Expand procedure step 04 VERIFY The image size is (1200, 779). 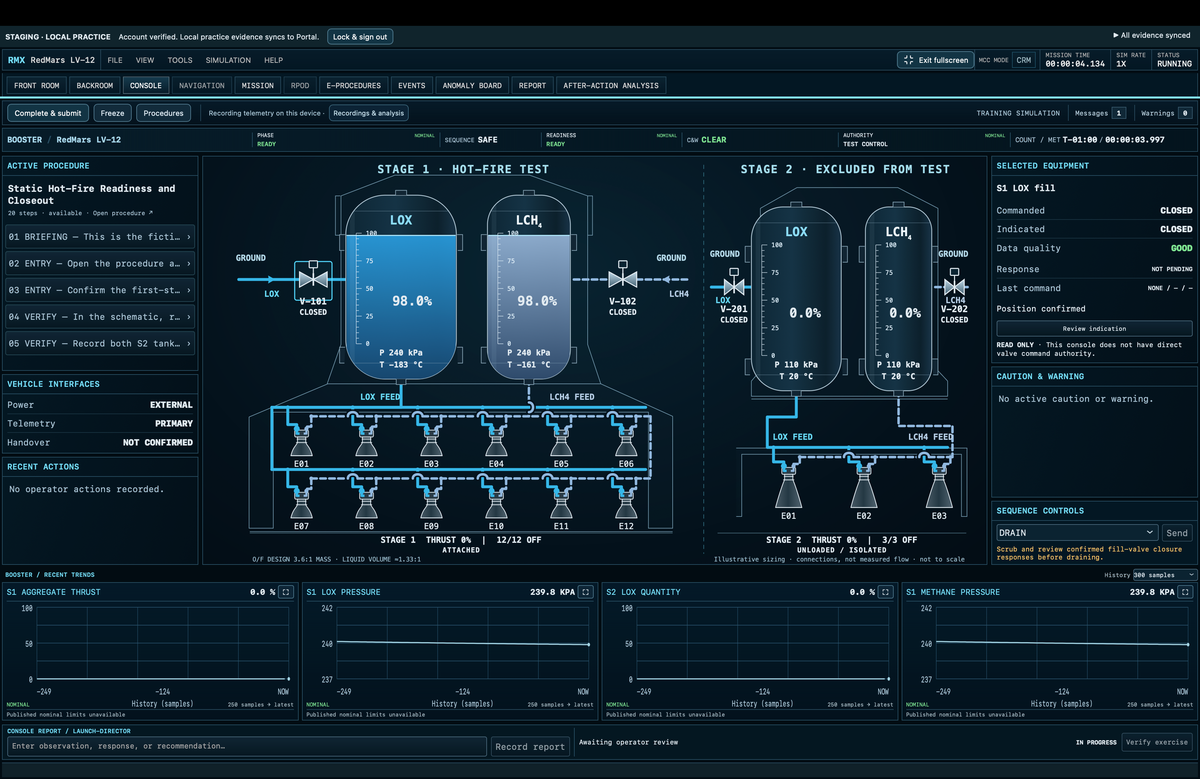click(100, 317)
